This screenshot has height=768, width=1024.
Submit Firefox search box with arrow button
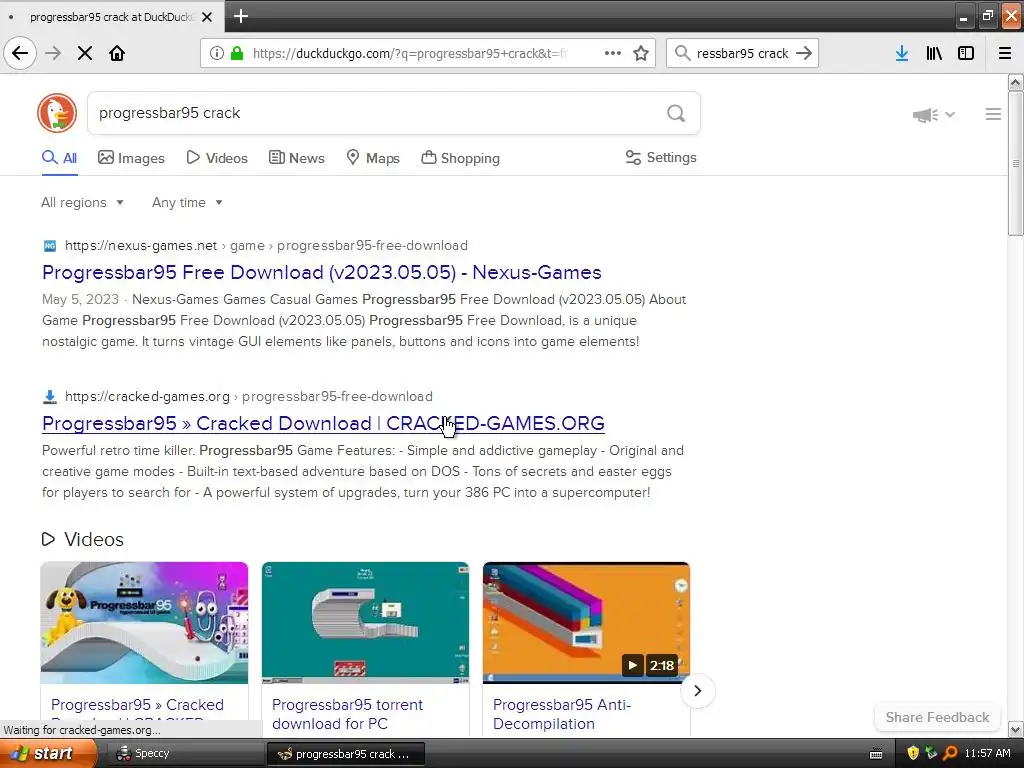[804, 53]
